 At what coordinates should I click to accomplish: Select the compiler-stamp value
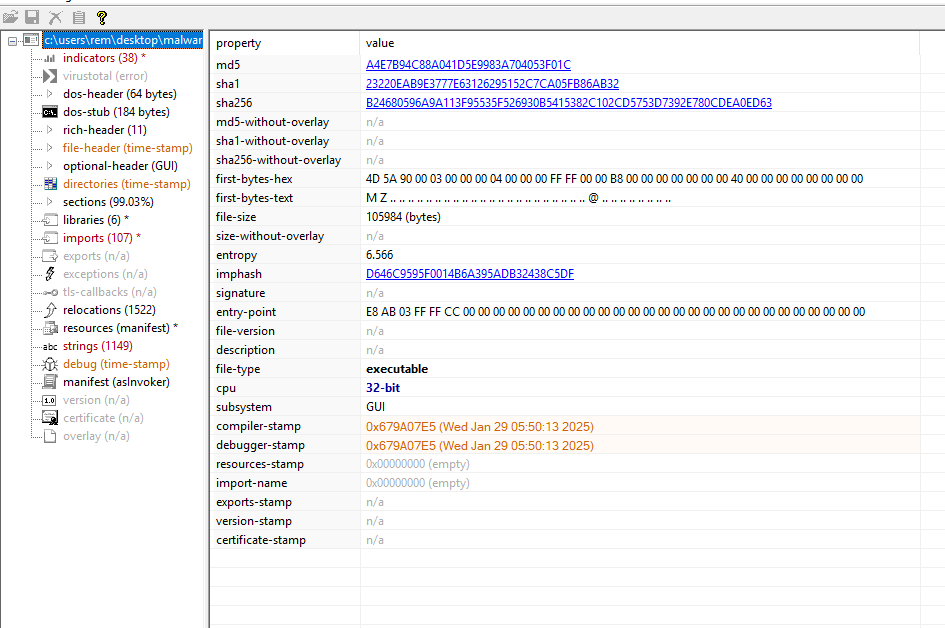pos(480,427)
